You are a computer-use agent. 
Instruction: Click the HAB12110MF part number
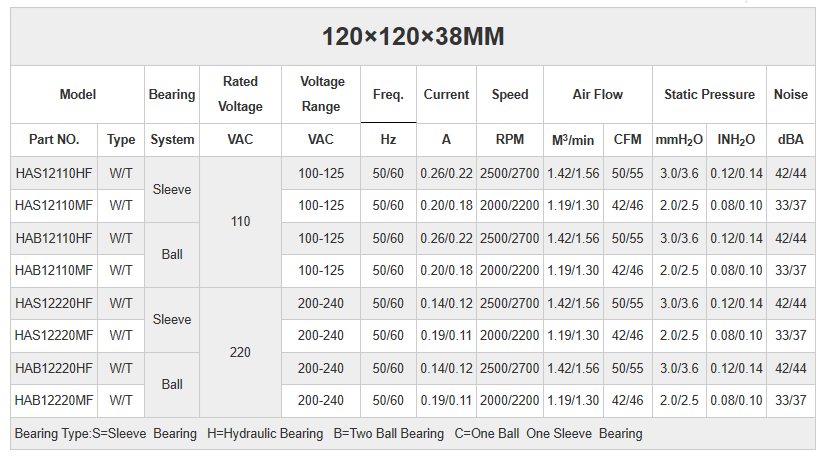pyautogui.click(x=54, y=270)
